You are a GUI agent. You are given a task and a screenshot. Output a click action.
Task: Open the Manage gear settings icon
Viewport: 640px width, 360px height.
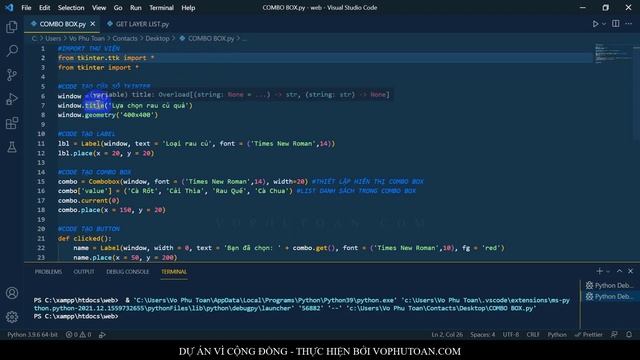point(12,317)
